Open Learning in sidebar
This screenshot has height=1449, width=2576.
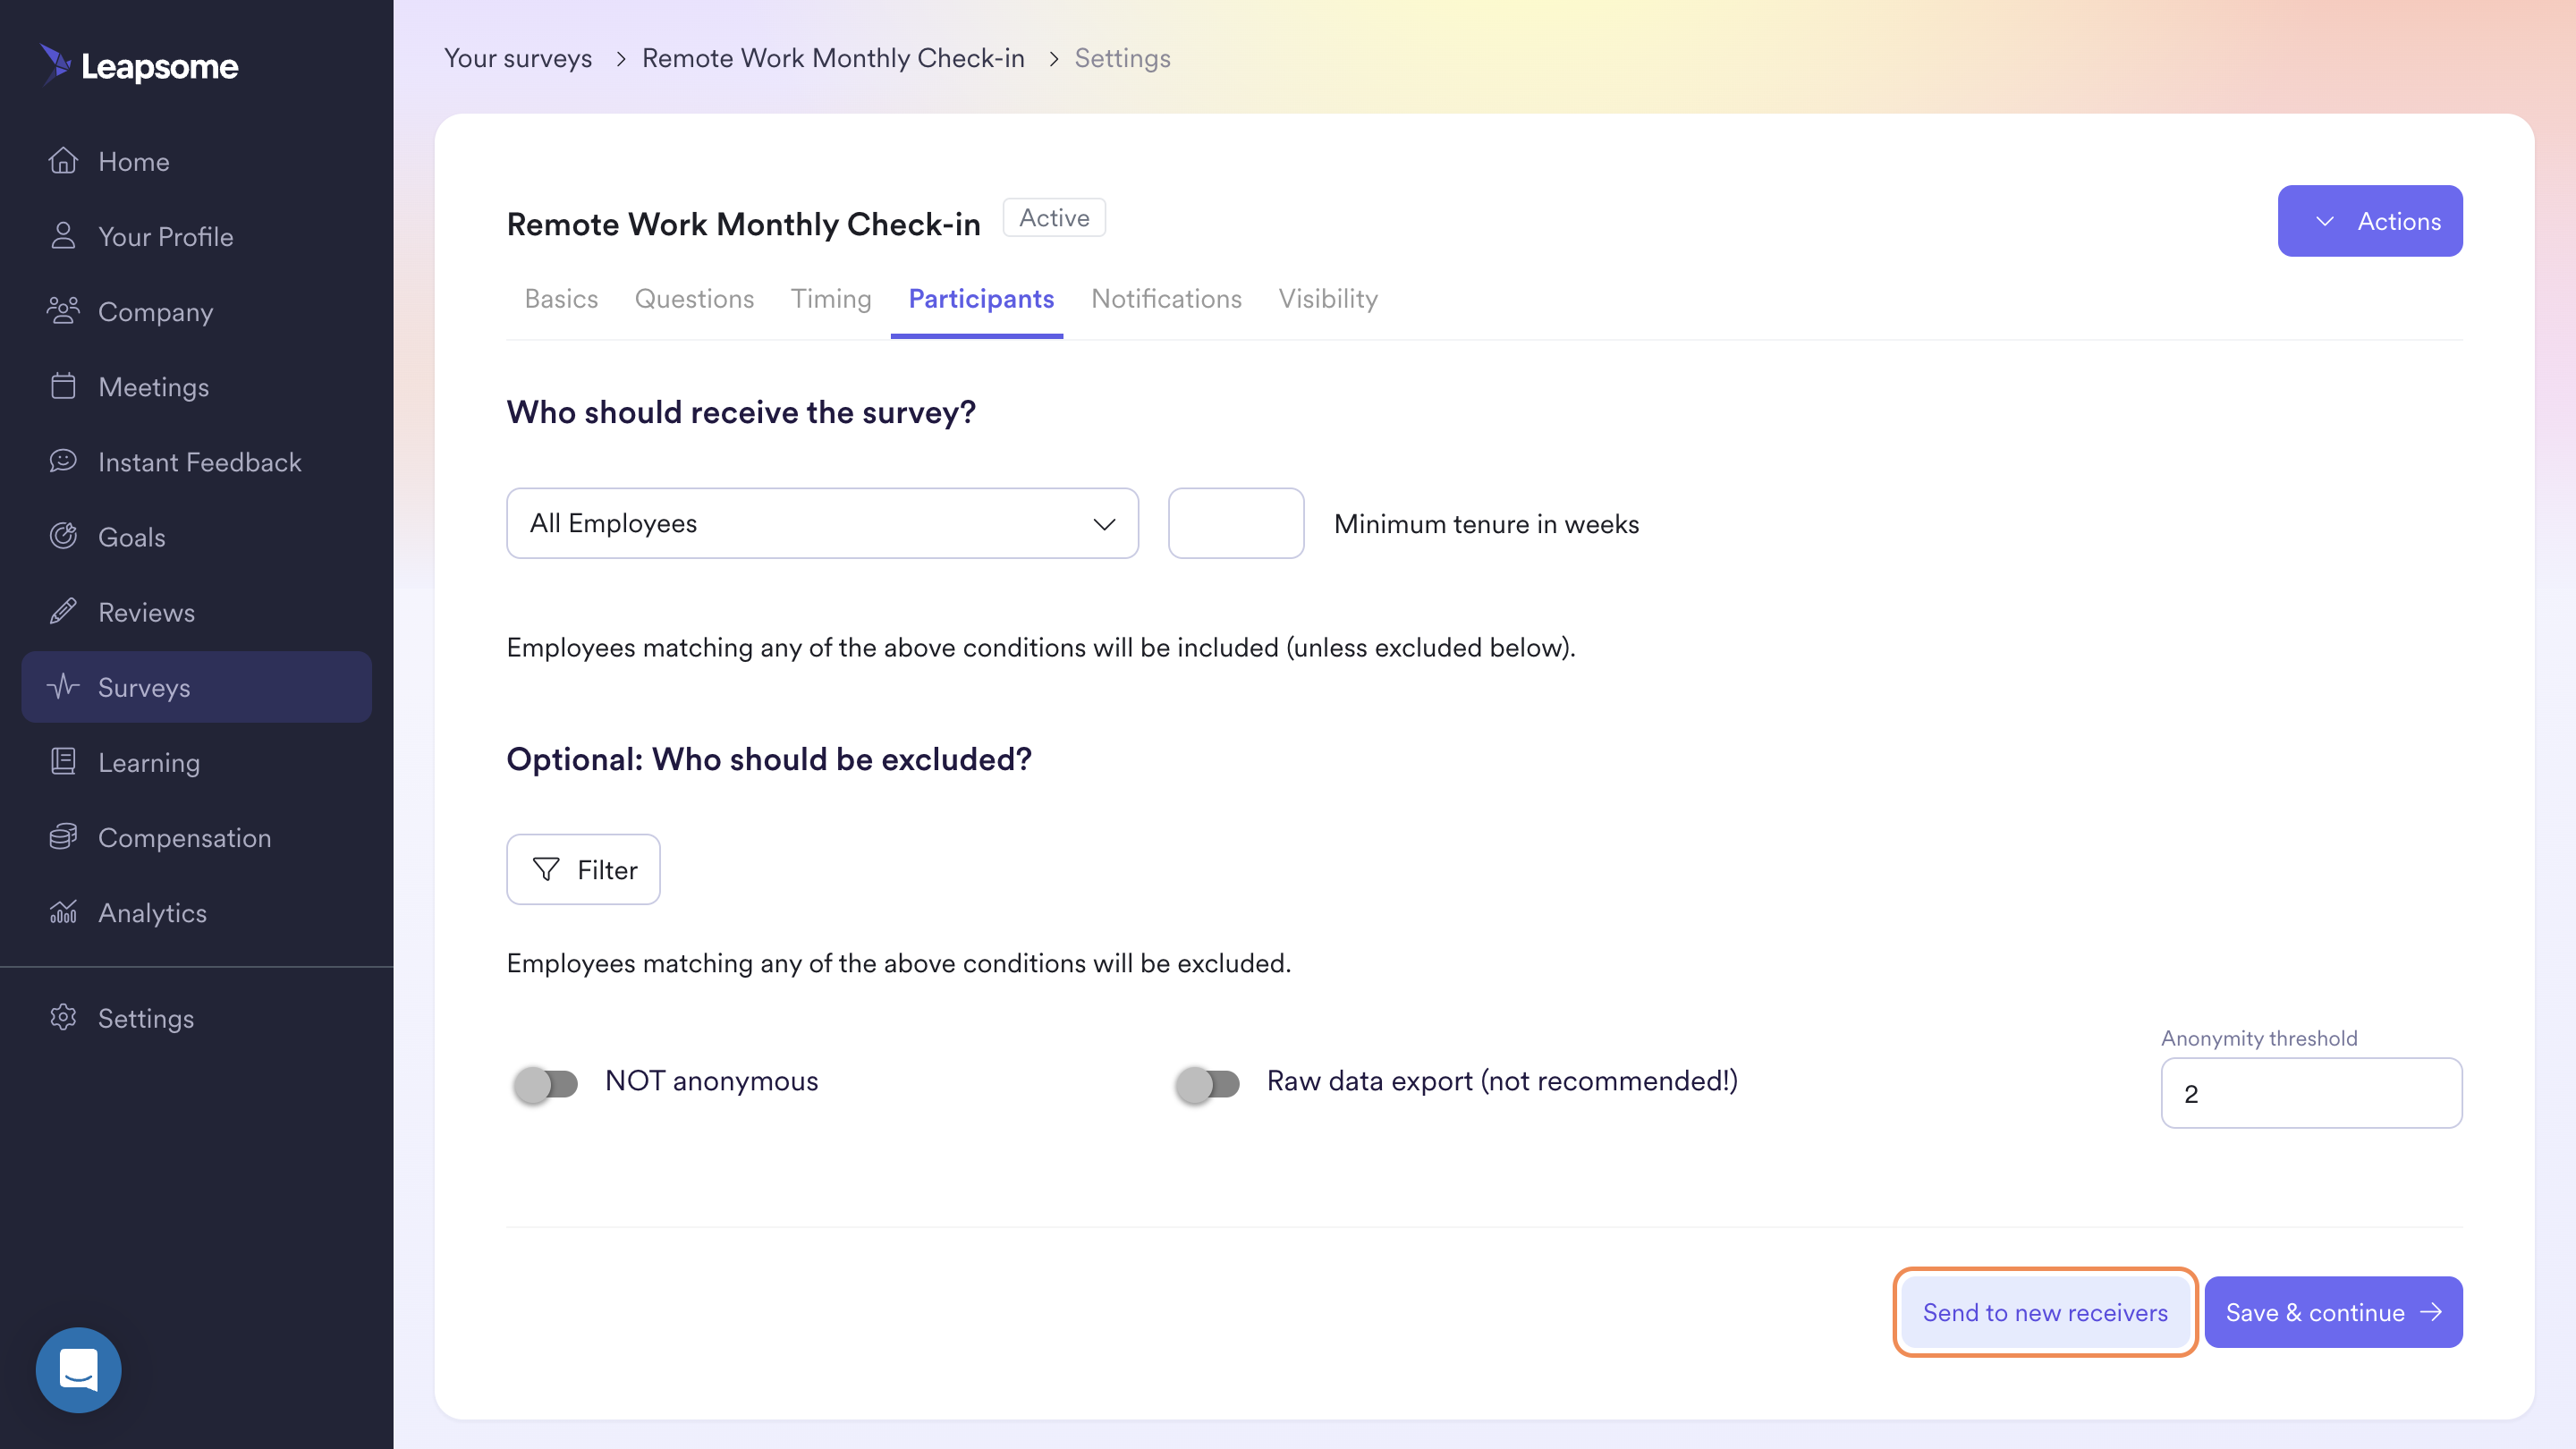[196, 761]
